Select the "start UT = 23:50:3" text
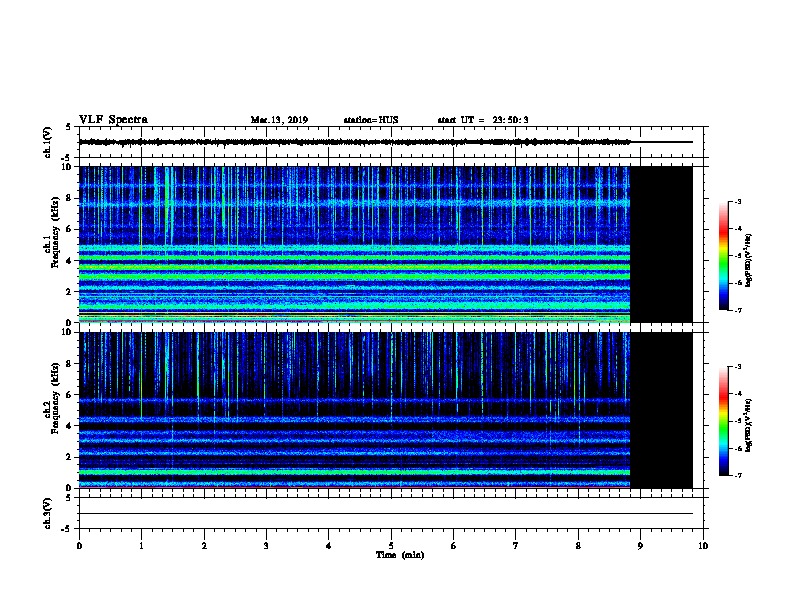 [x=483, y=120]
